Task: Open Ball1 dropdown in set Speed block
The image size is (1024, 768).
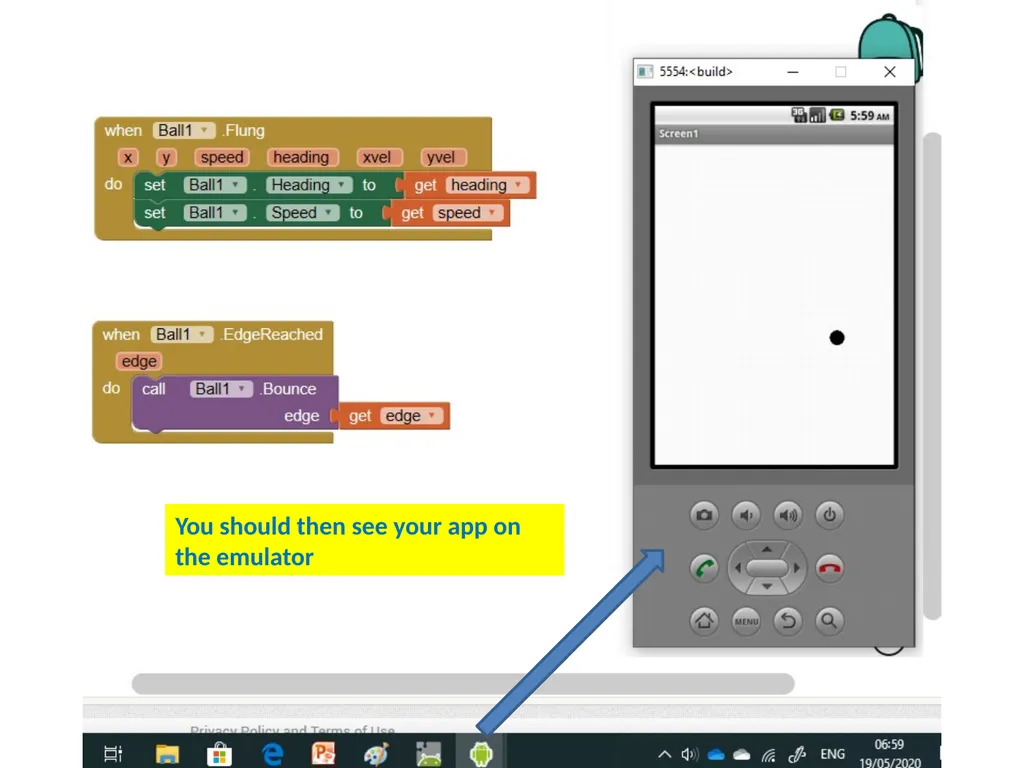Action: tap(215, 213)
